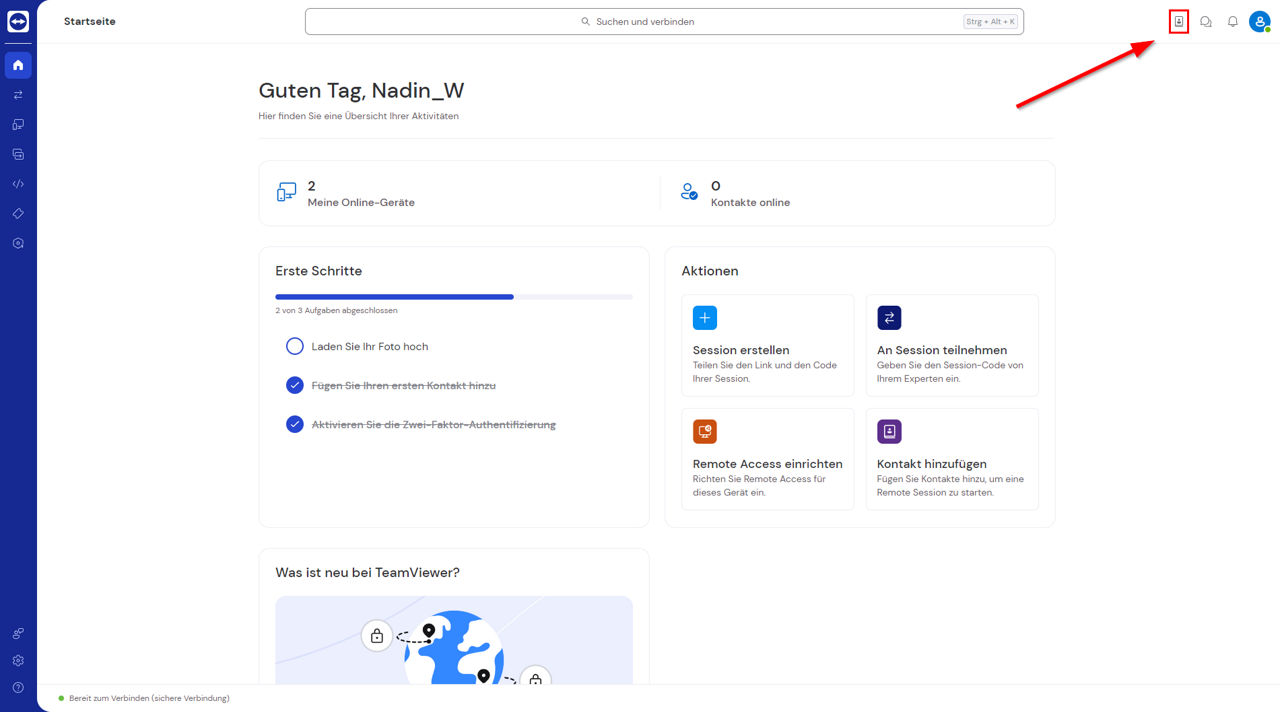This screenshot has height=712, width=1280.
Task: Open the scripting code icon in sidebar
Action: point(18,184)
